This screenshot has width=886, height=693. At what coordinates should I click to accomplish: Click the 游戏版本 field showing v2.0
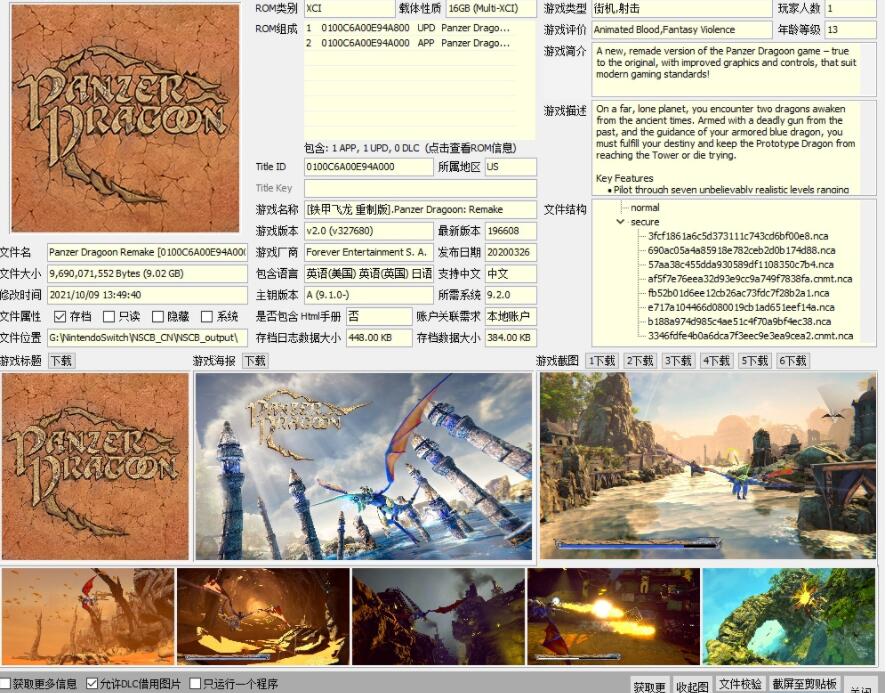[368, 231]
